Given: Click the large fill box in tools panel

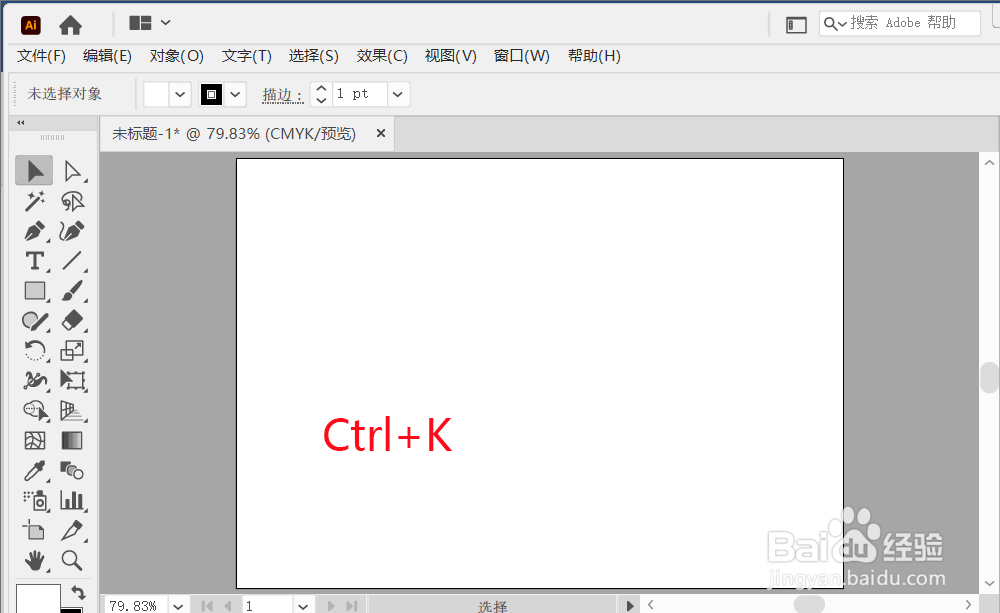Looking at the screenshot, I should pyautogui.click(x=38, y=599).
